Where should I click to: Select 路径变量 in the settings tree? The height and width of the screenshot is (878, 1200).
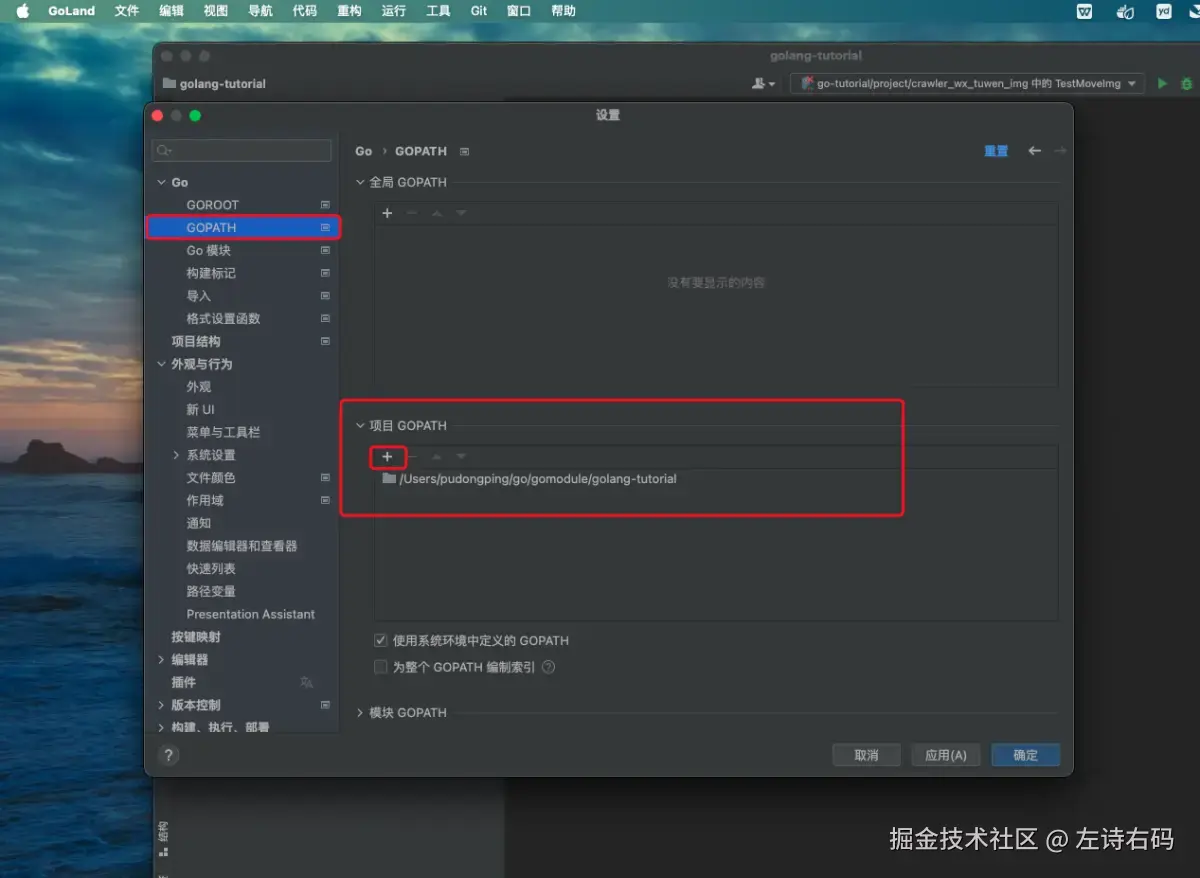(211, 592)
